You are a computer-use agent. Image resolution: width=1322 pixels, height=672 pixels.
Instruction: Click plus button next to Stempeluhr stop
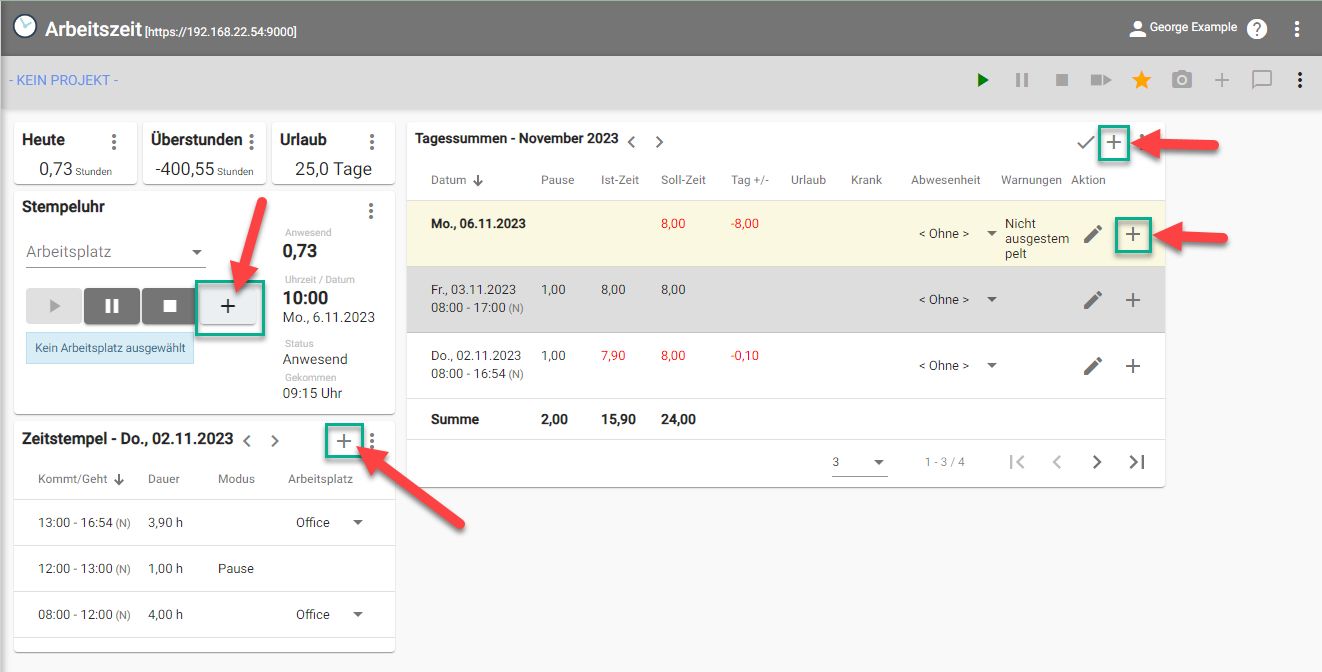click(x=228, y=307)
